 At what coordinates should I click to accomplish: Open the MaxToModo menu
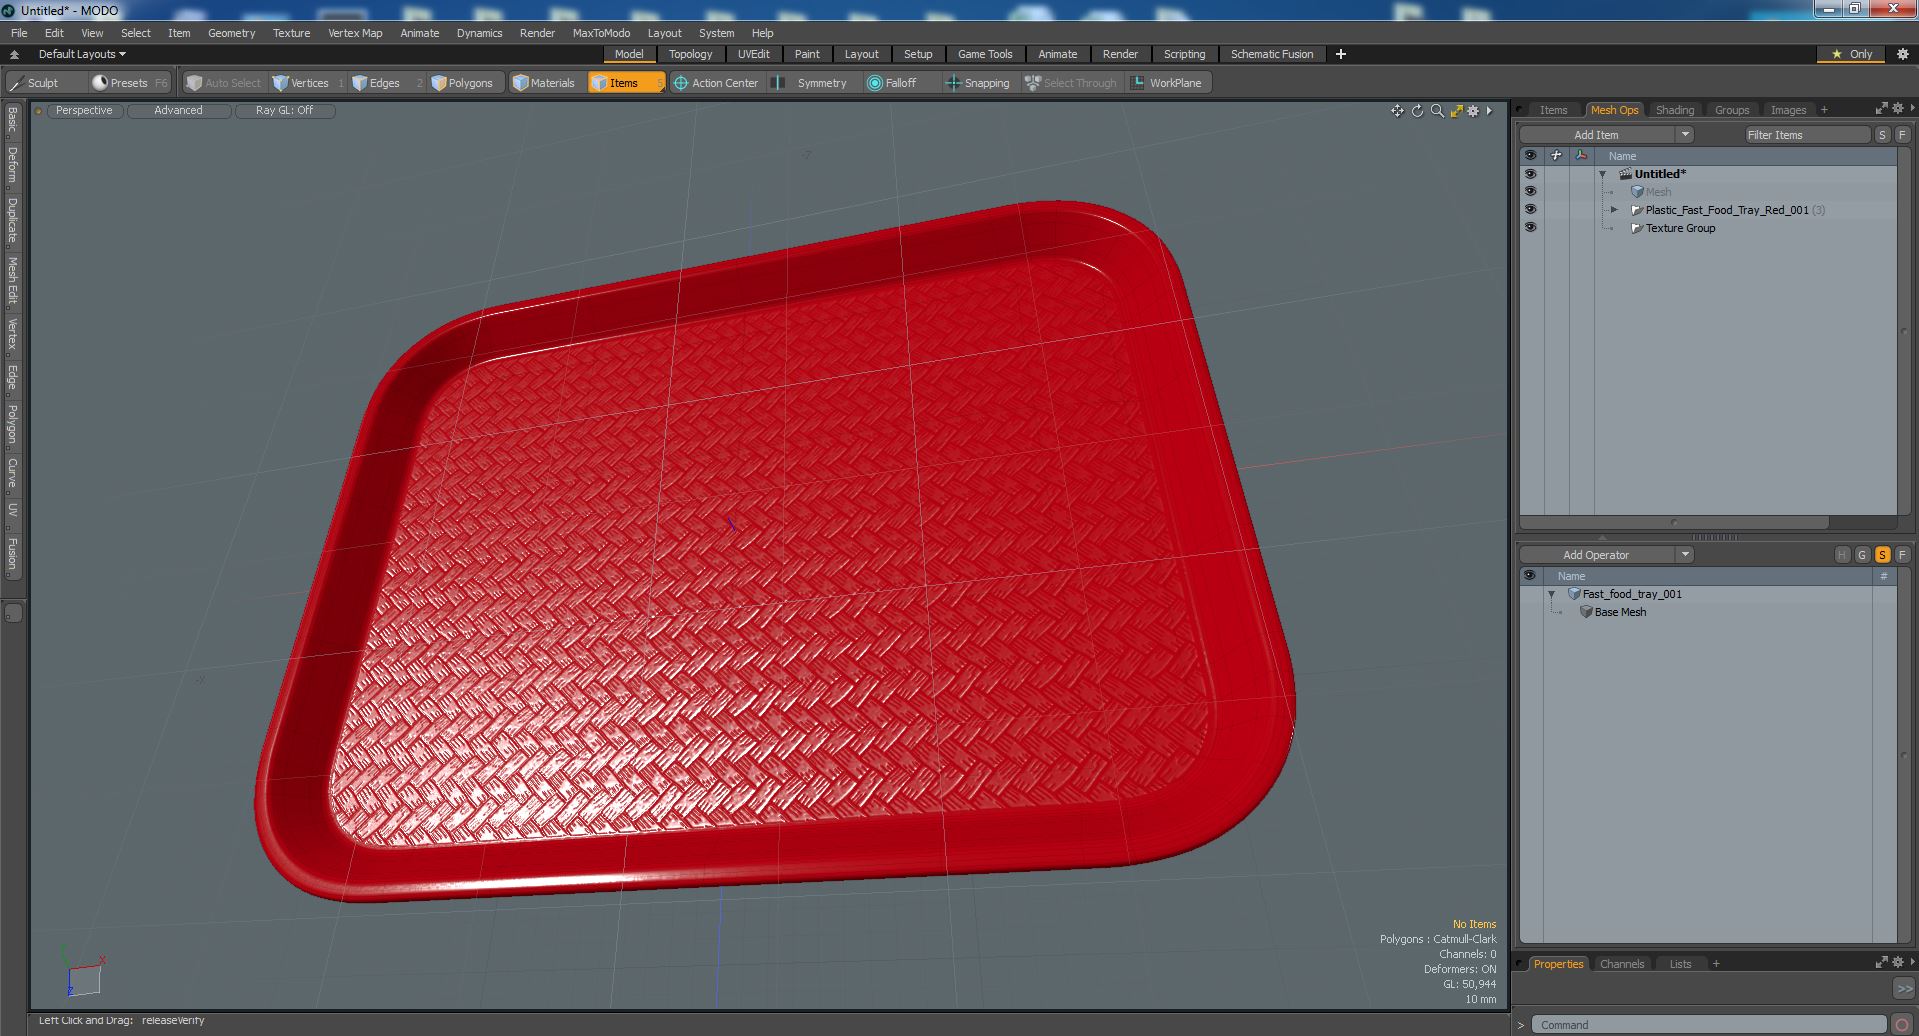point(601,33)
